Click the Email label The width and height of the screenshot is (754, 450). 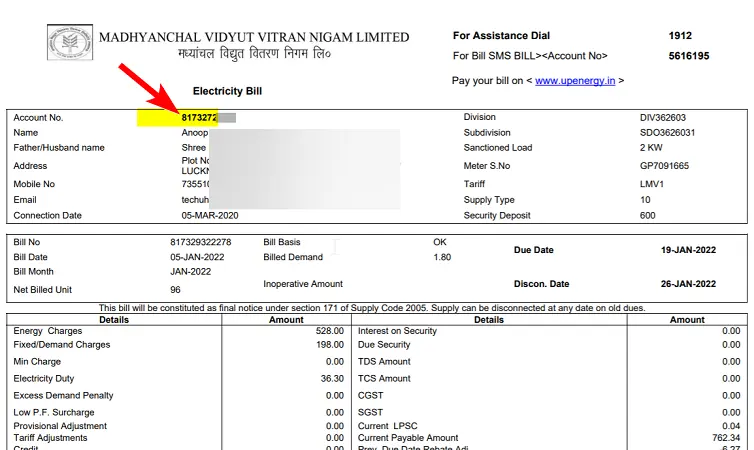(x=25, y=200)
